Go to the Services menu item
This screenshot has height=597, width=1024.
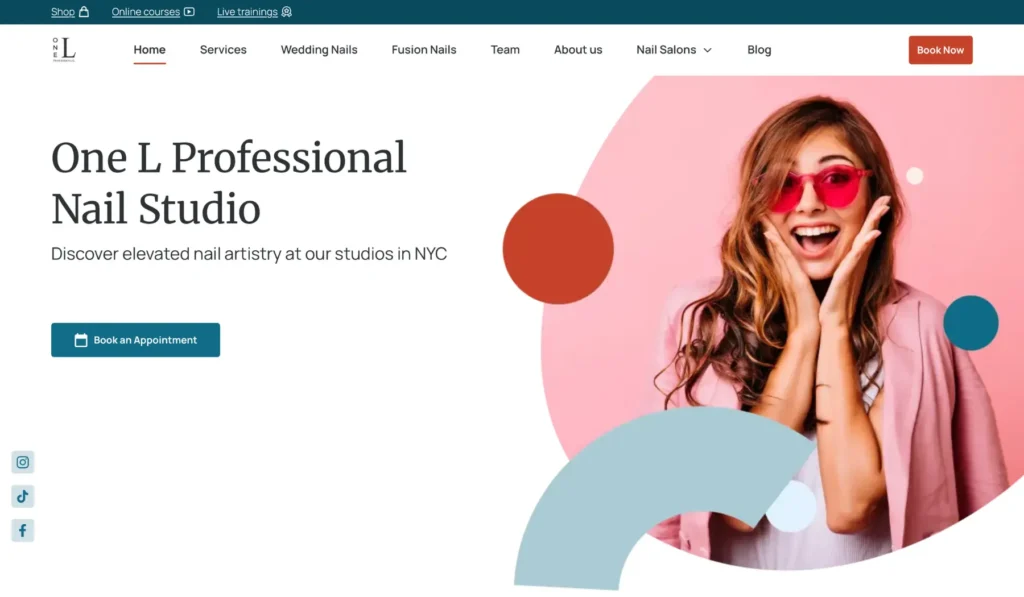click(223, 50)
